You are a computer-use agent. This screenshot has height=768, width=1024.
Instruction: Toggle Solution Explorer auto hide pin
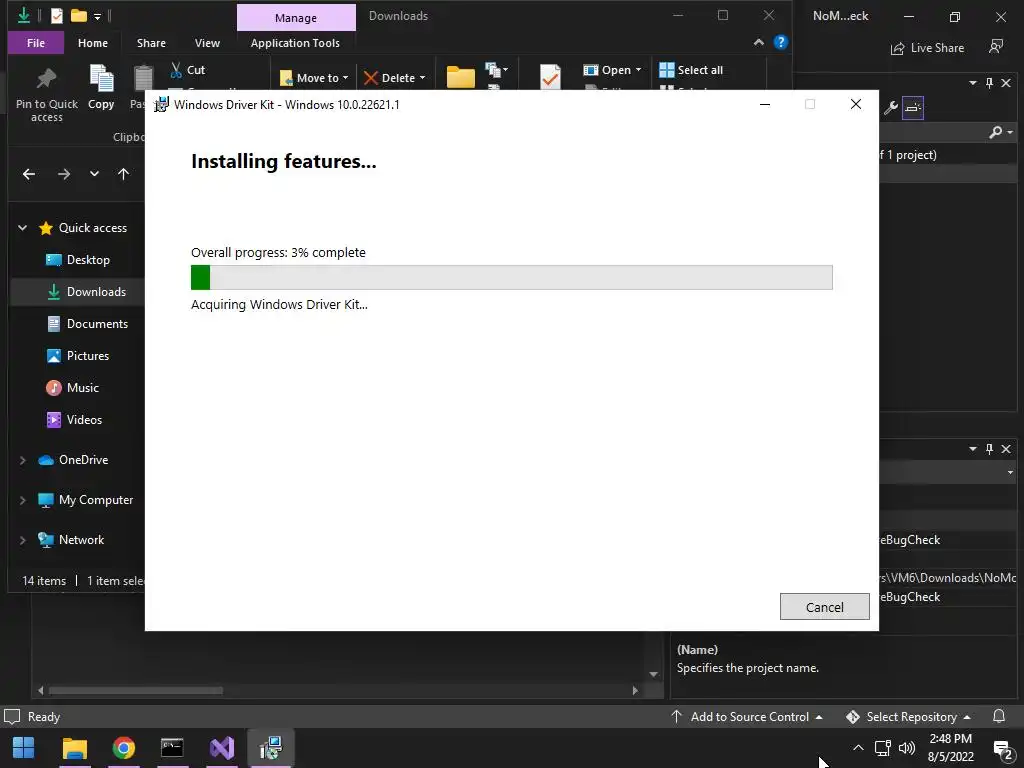pos(989,83)
